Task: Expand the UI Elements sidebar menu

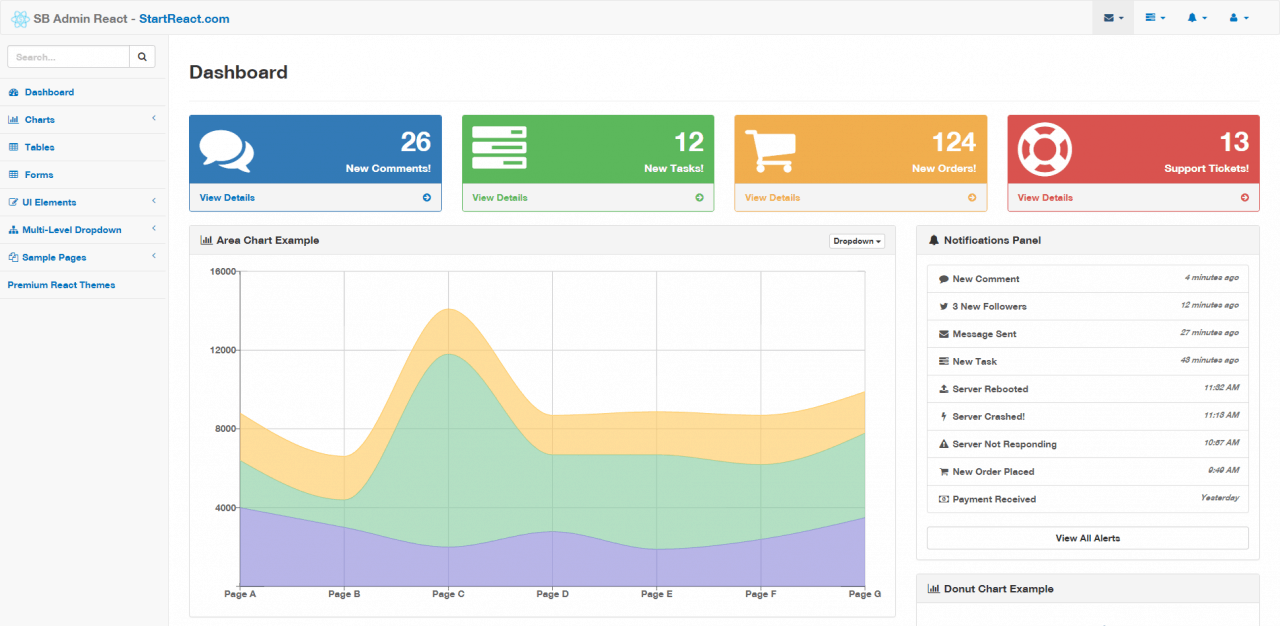Action: click(84, 202)
